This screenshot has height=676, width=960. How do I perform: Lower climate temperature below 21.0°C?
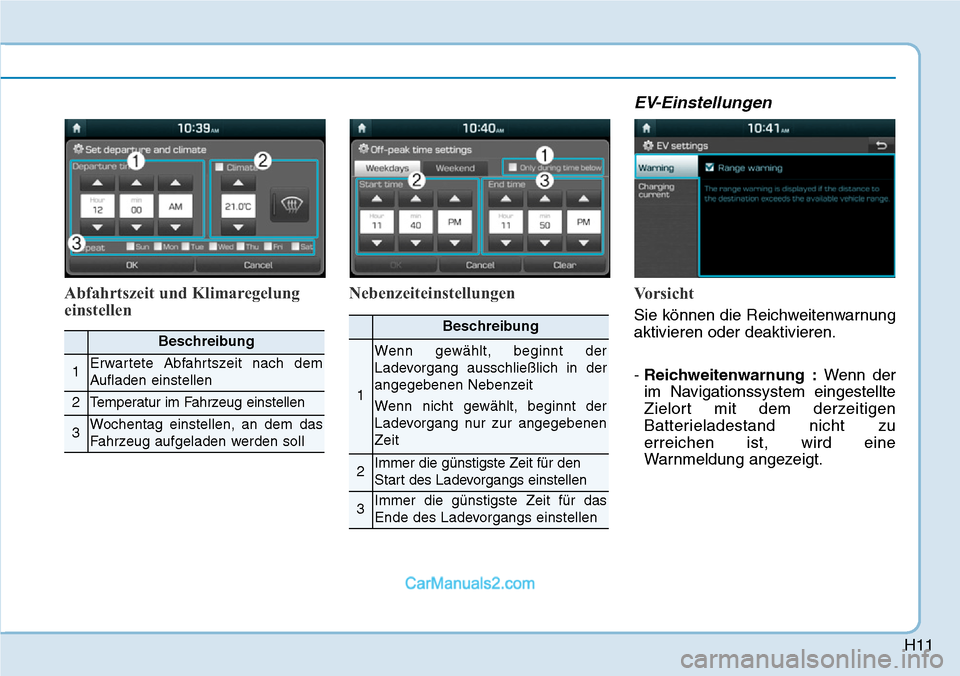(238, 227)
